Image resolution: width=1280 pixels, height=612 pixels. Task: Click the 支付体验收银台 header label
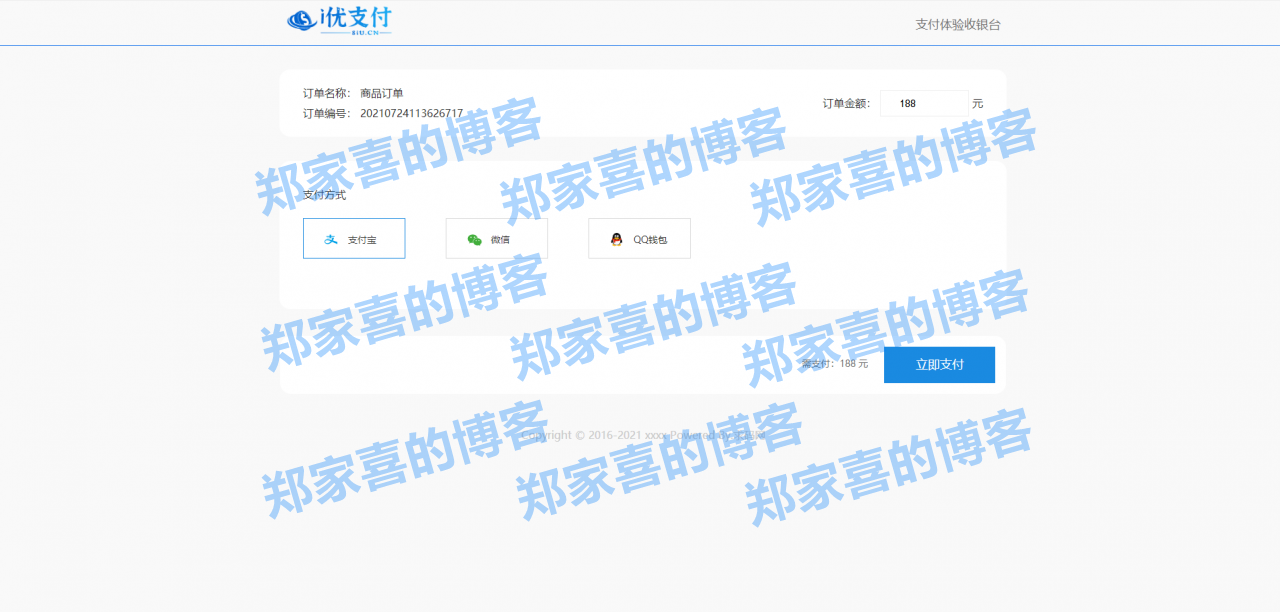click(x=957, y=23)
